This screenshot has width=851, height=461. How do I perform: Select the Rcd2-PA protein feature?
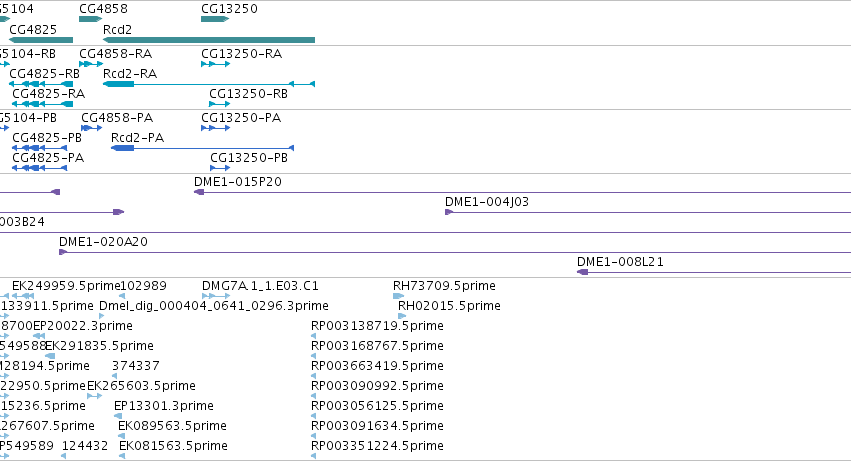point(202,148)
